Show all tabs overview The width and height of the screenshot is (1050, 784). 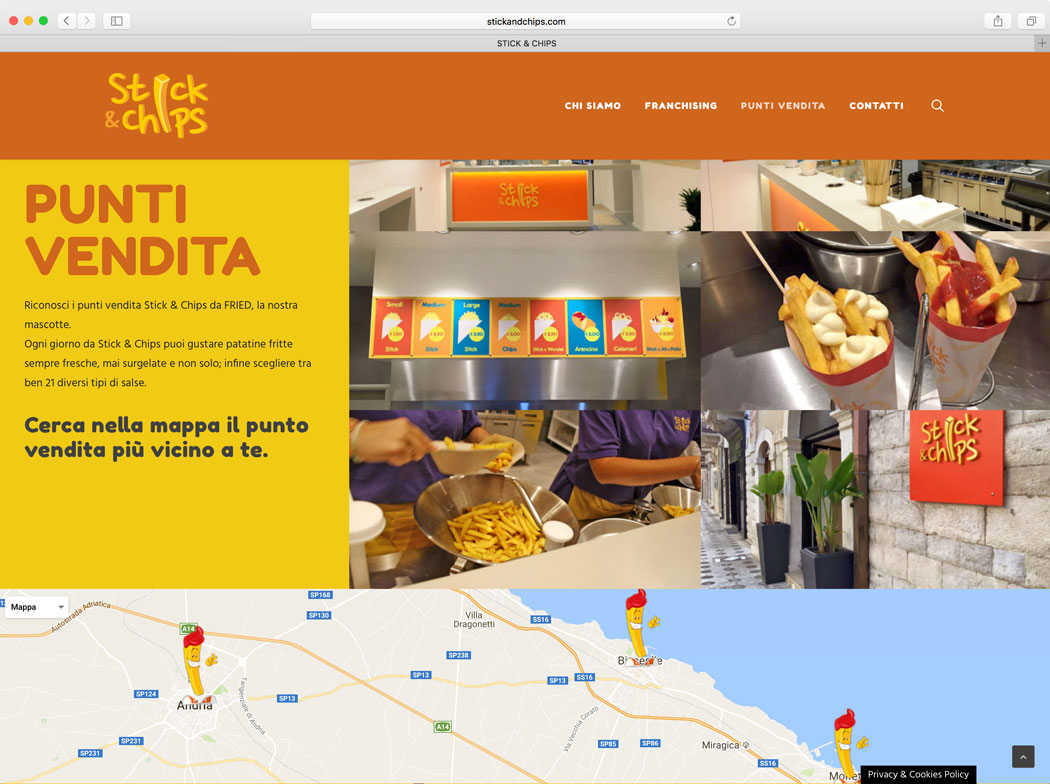pyautogui.click(x=1031, y=21)
